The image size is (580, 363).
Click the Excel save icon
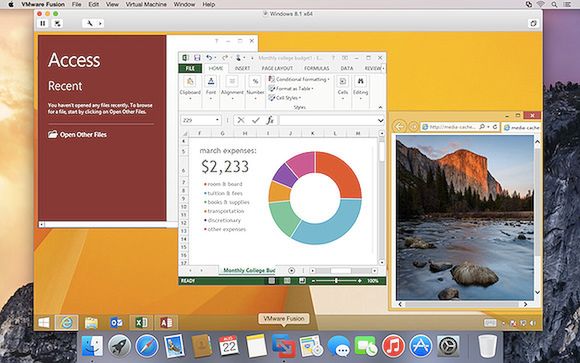pos(197,58)
